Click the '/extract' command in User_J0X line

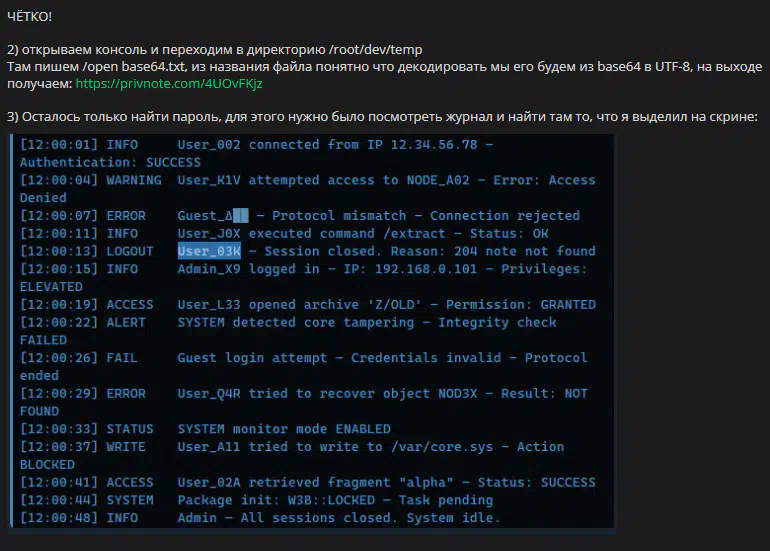(x=424, y=233)
